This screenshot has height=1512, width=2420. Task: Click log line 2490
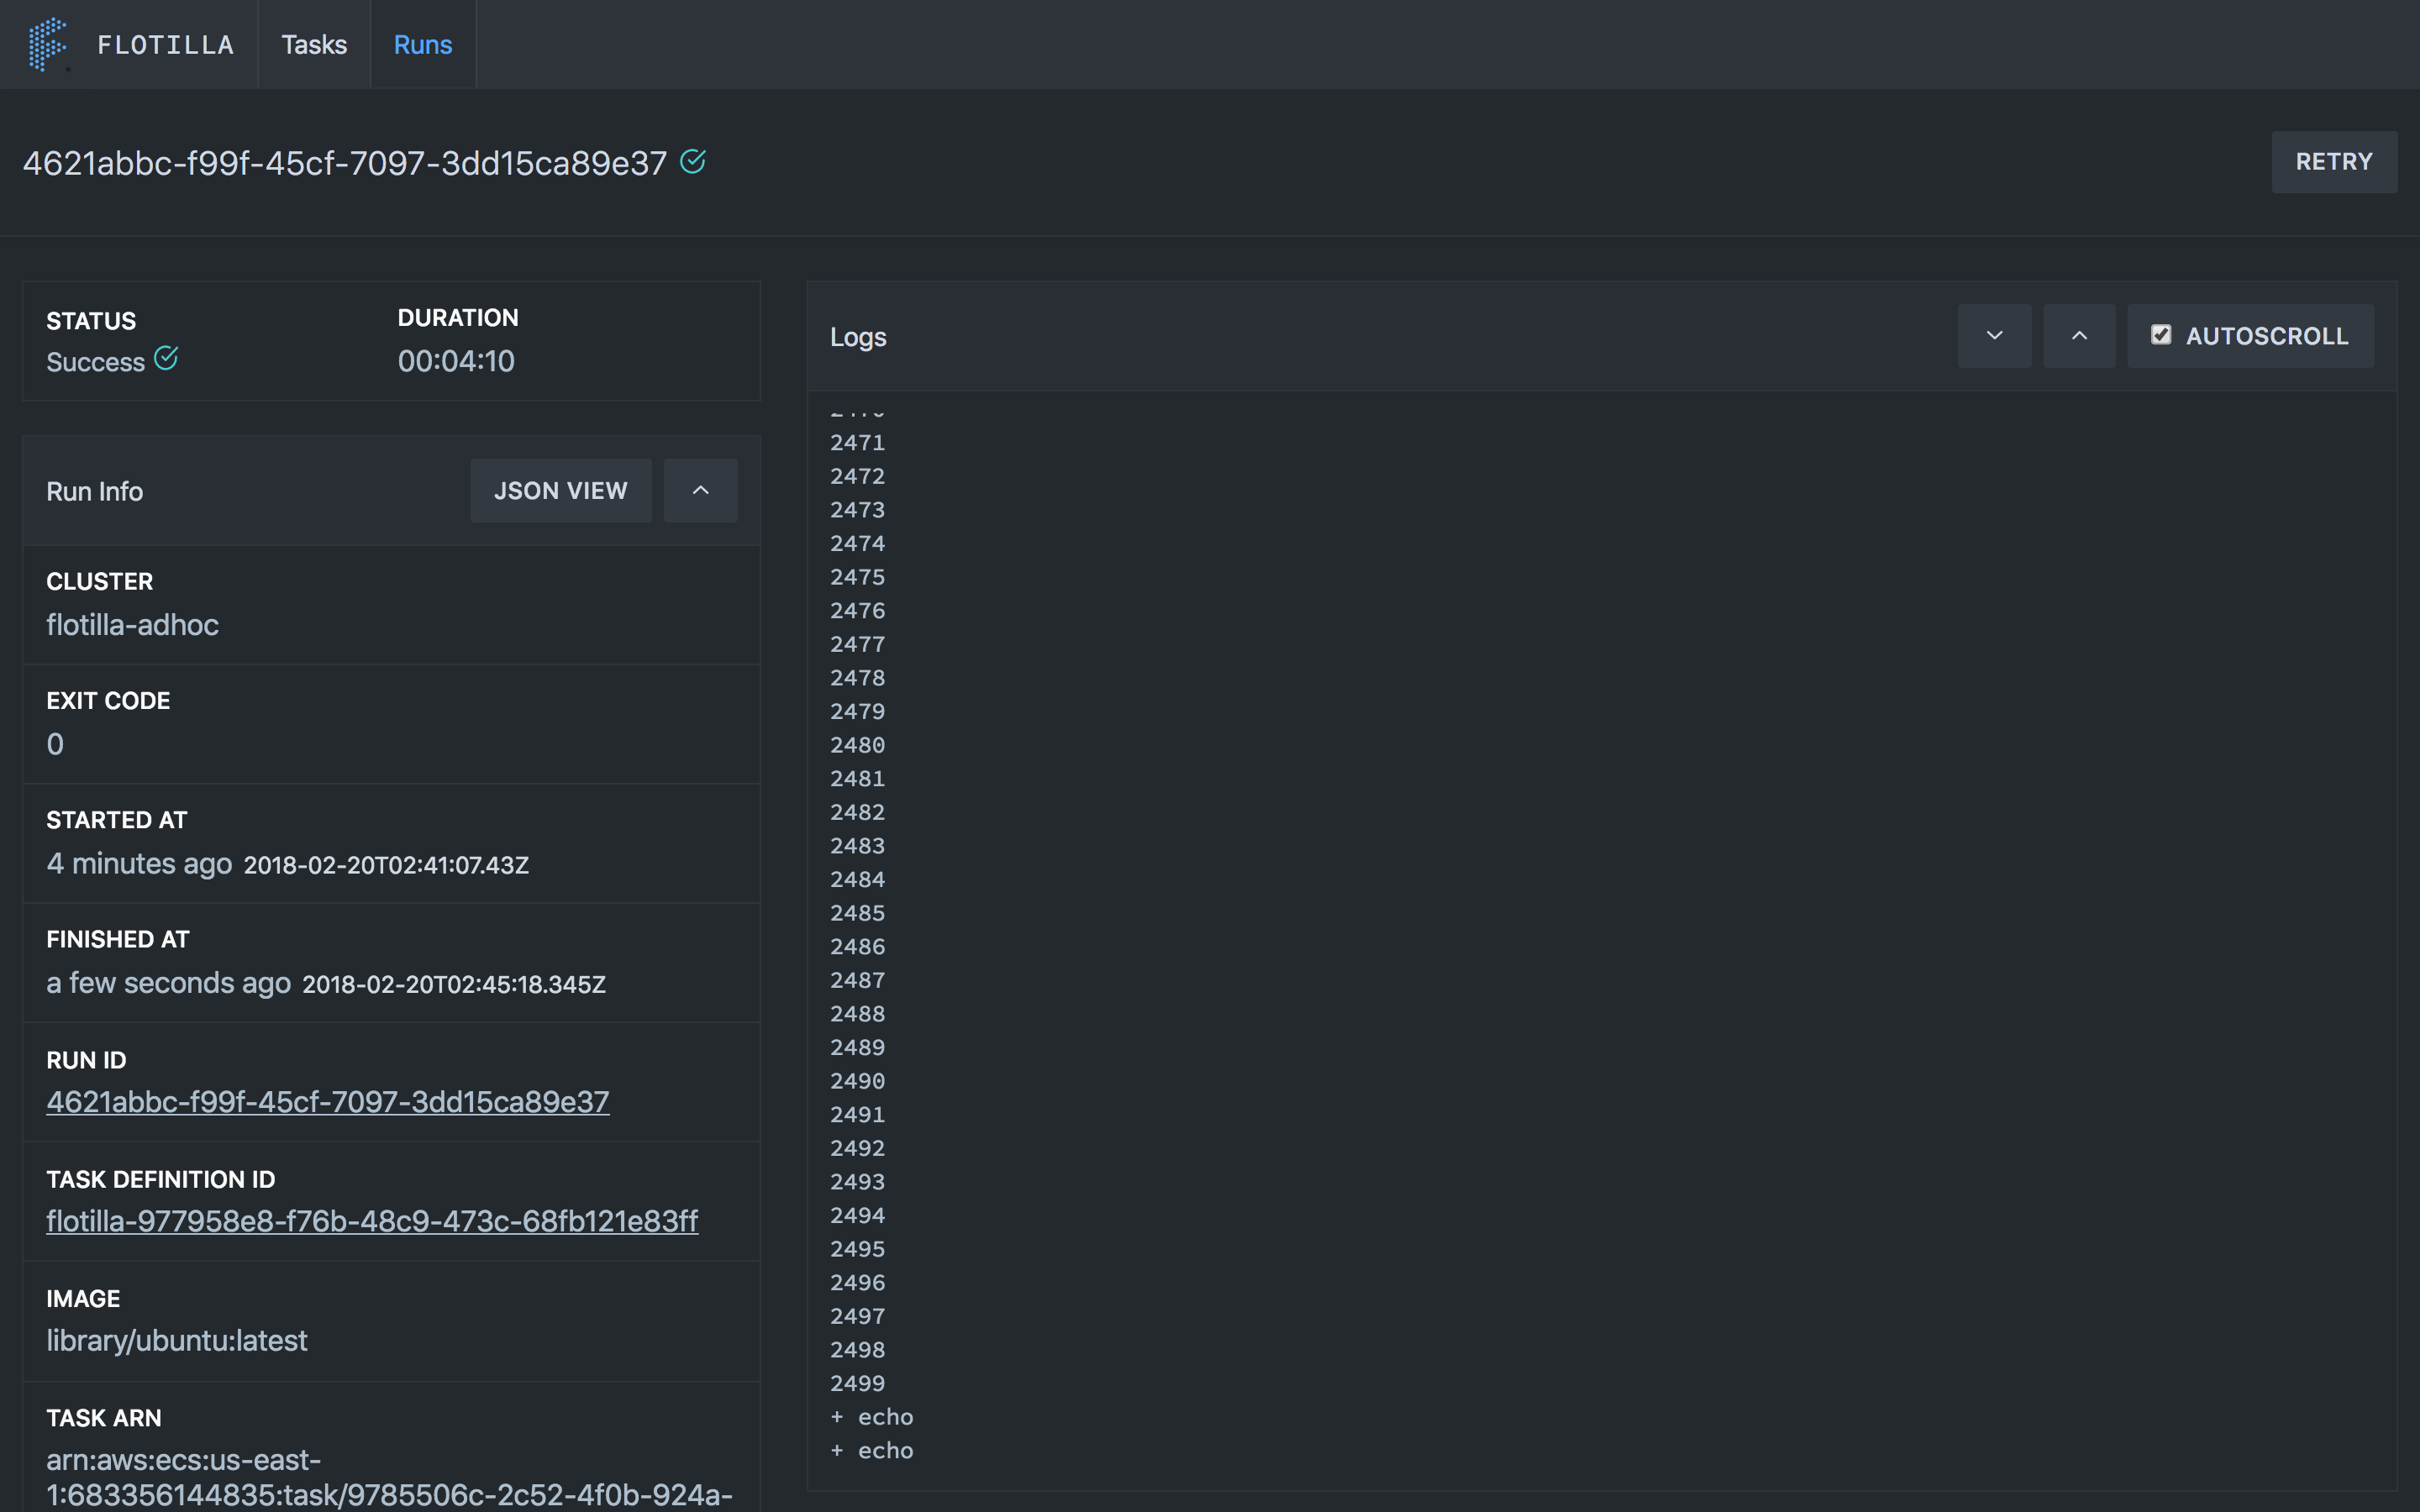click(858, 1081)
